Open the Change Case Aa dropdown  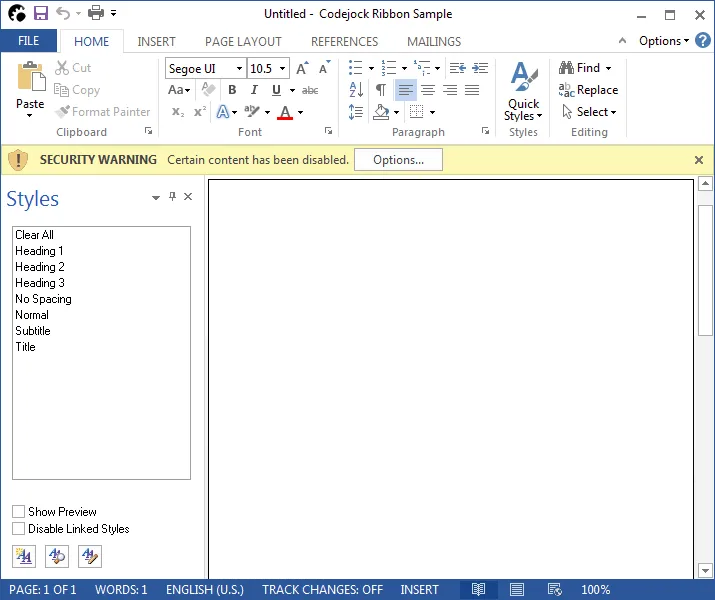click(179, 90)
